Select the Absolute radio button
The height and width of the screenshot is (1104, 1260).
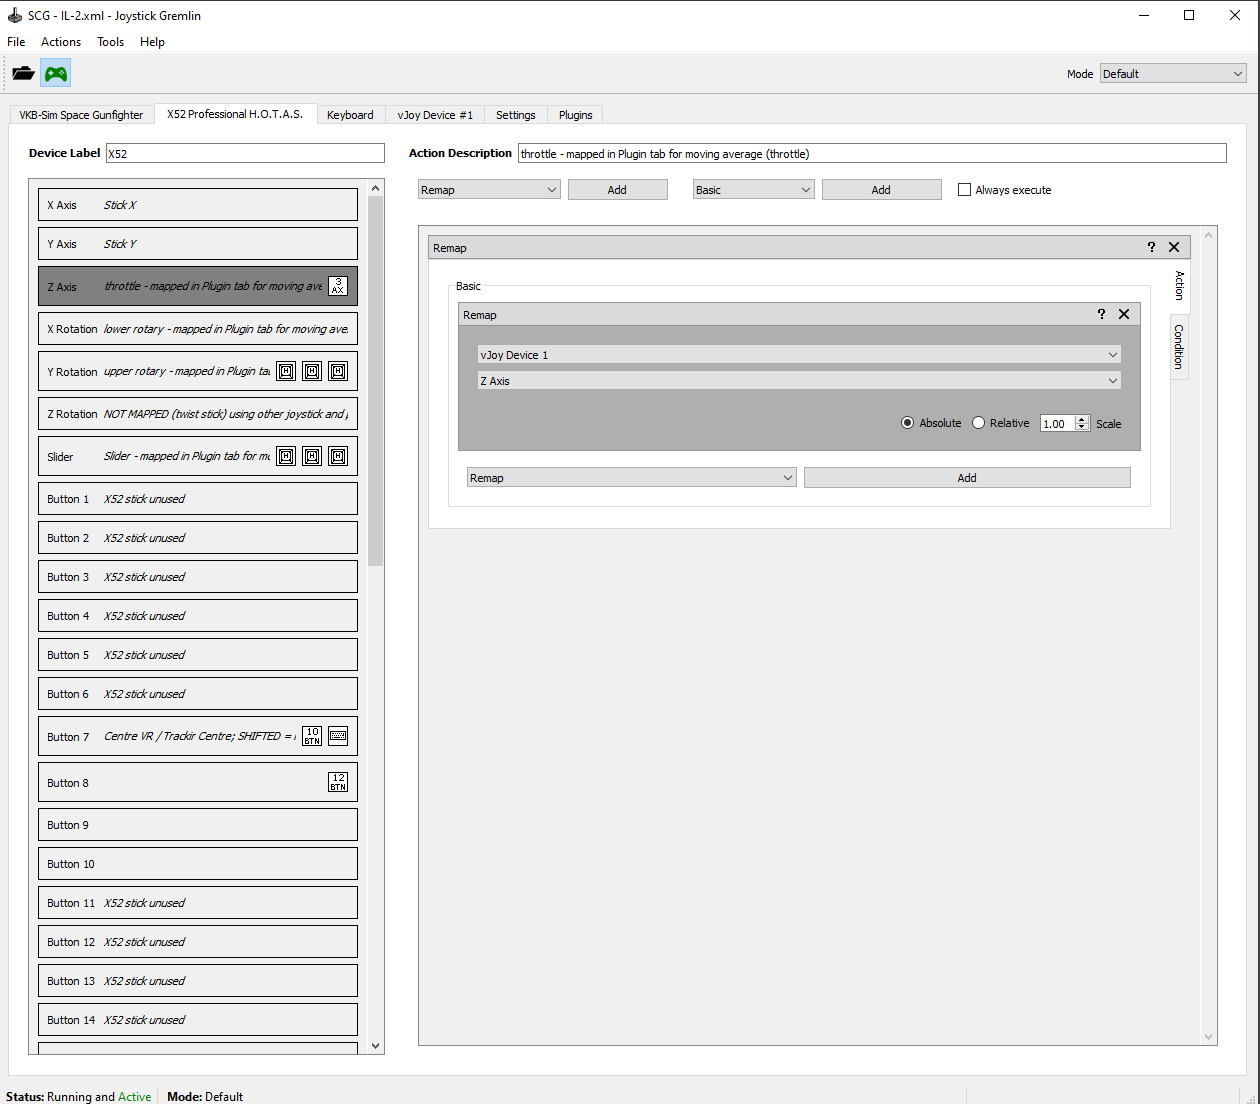908,423
